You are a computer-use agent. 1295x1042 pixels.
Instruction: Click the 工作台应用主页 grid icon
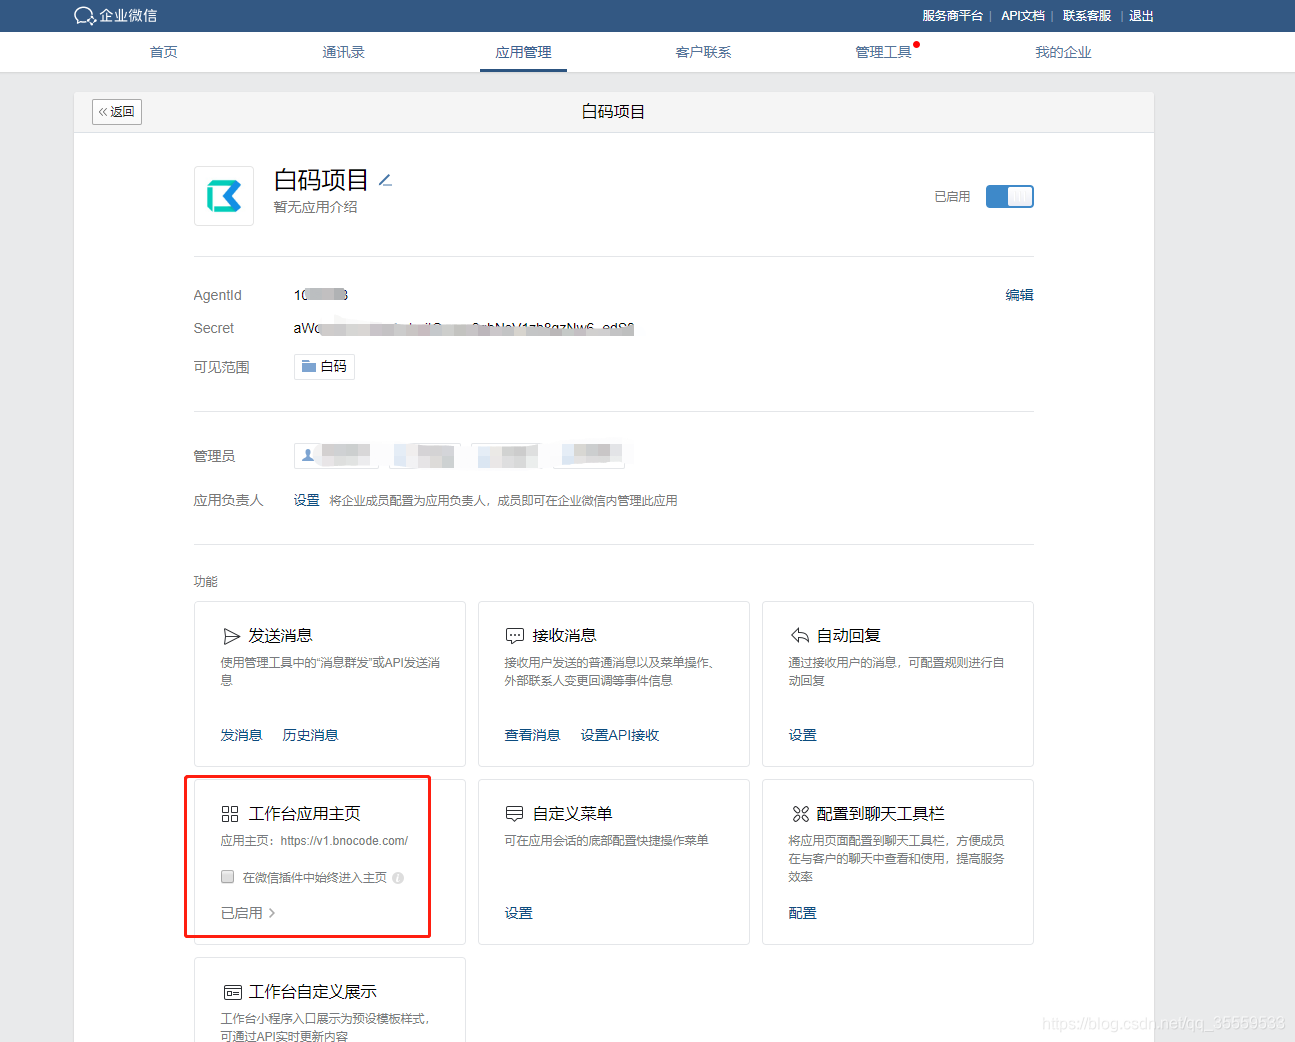(230, 814)
